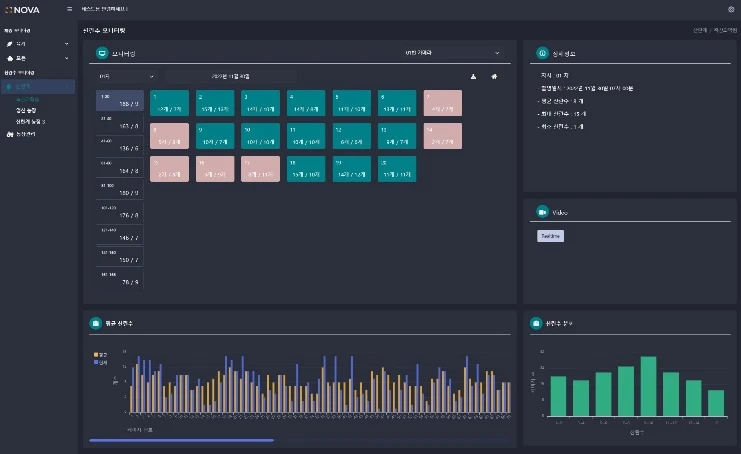The width and height of the screenshot is (741, 454).
Task: Select teal cell number 13
Action: [x=397, y=136]
